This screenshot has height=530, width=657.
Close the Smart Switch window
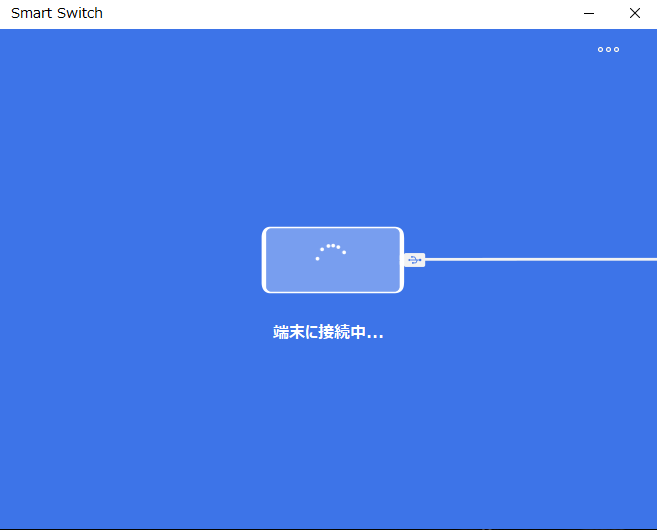point(635,13)
